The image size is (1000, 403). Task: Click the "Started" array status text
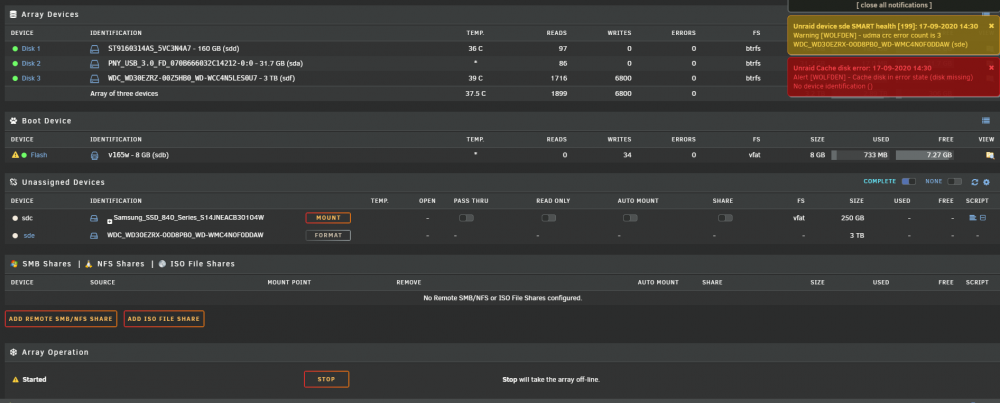[x=34, y=379]
